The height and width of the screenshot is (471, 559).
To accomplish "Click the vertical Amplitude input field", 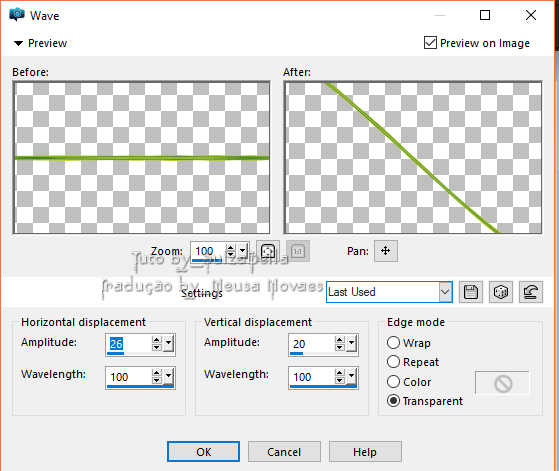I will coord(311,344).
